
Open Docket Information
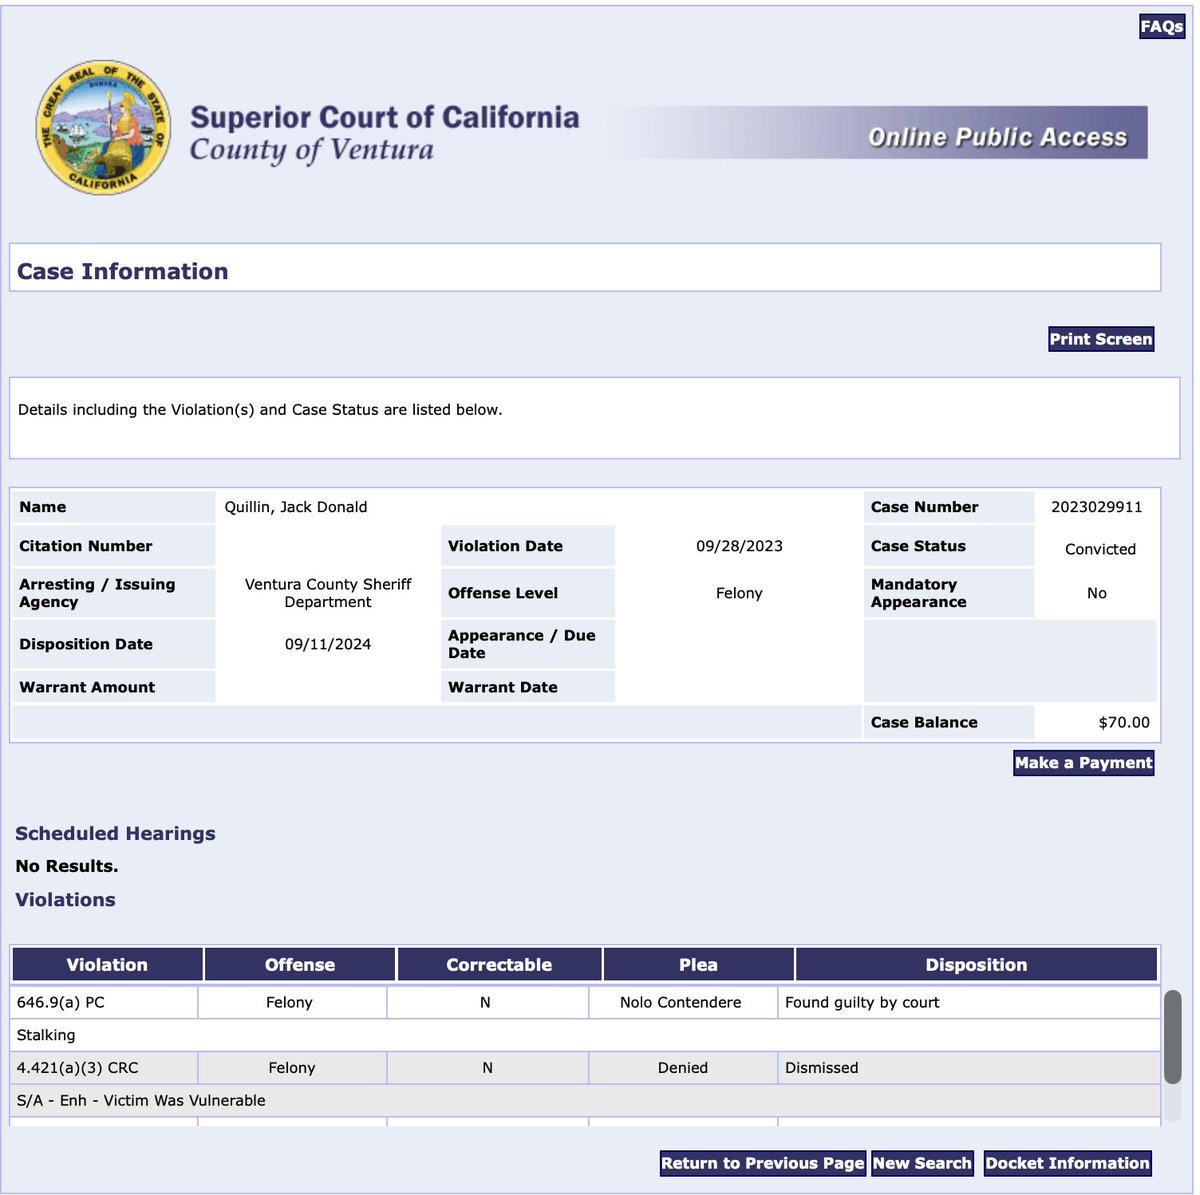coord(1067,1163)
